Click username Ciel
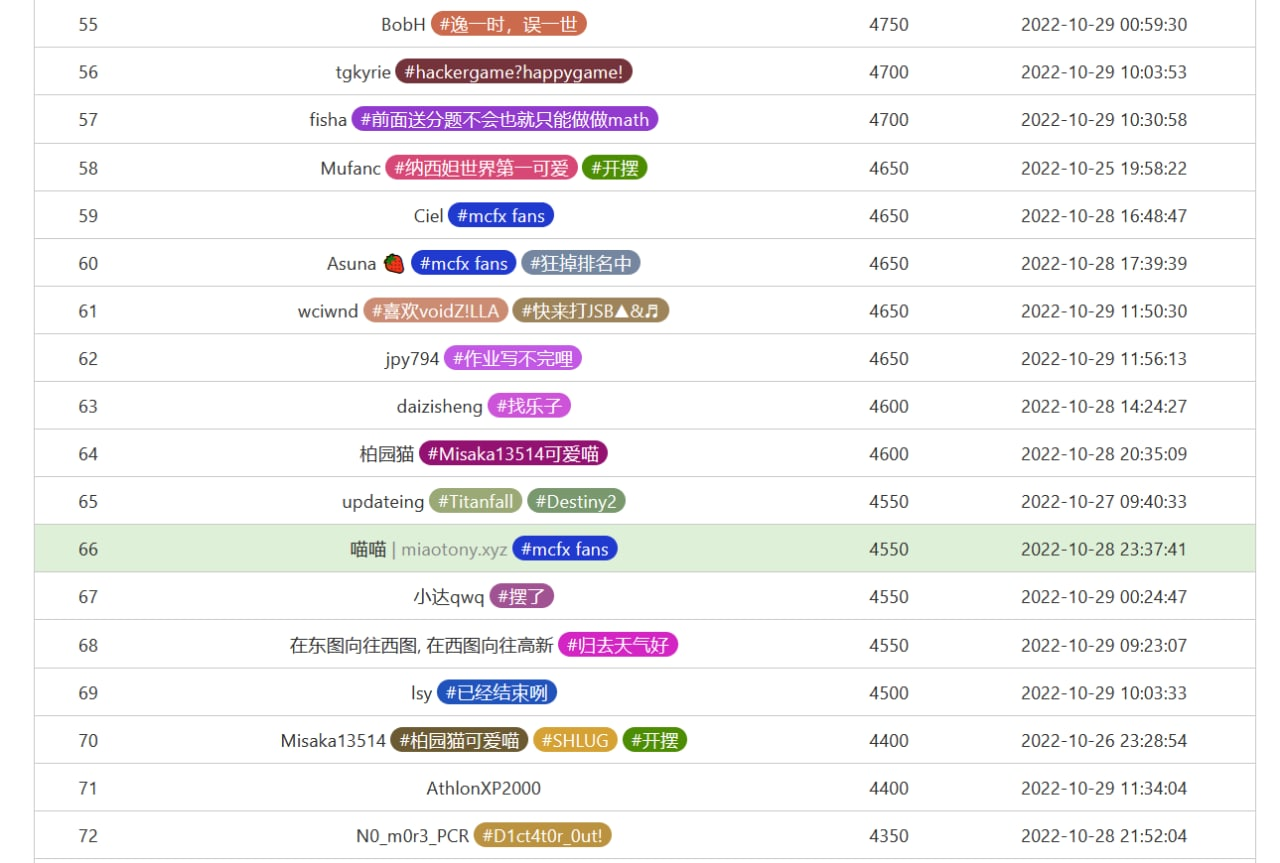The image size is (1280, 863). click(428, 216)
